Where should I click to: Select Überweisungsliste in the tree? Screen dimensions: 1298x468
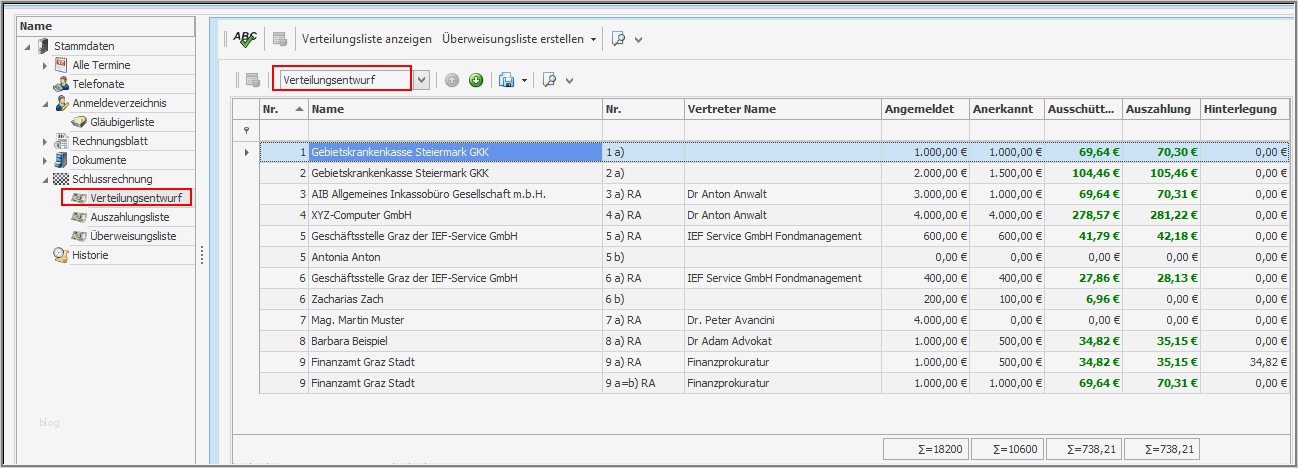coord(134,236)
